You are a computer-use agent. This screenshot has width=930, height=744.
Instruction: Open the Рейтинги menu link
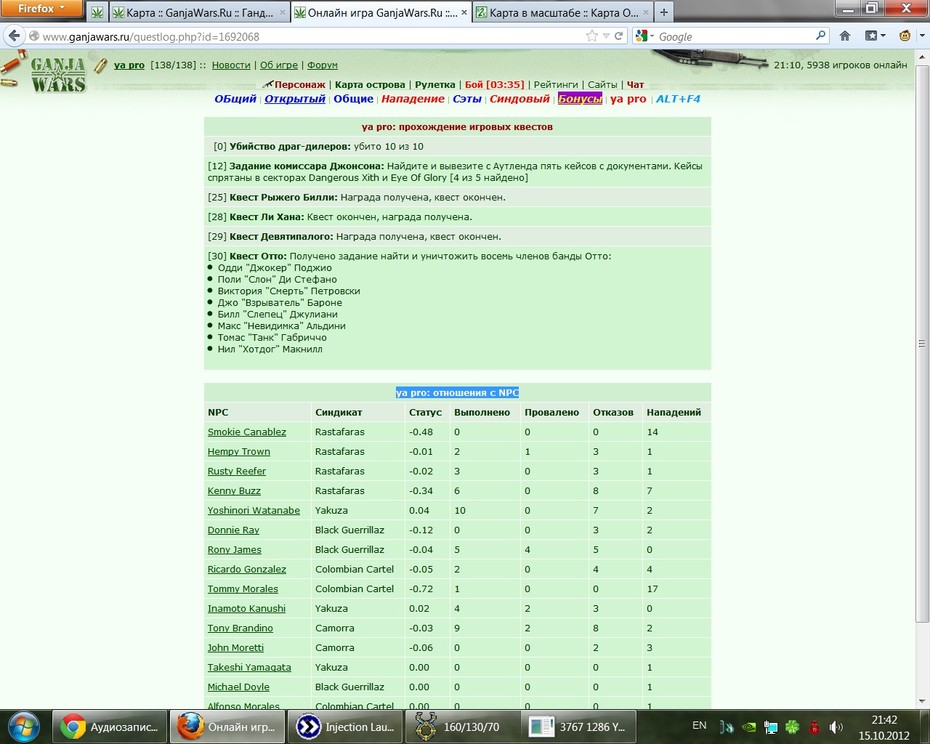pos(556,84)
